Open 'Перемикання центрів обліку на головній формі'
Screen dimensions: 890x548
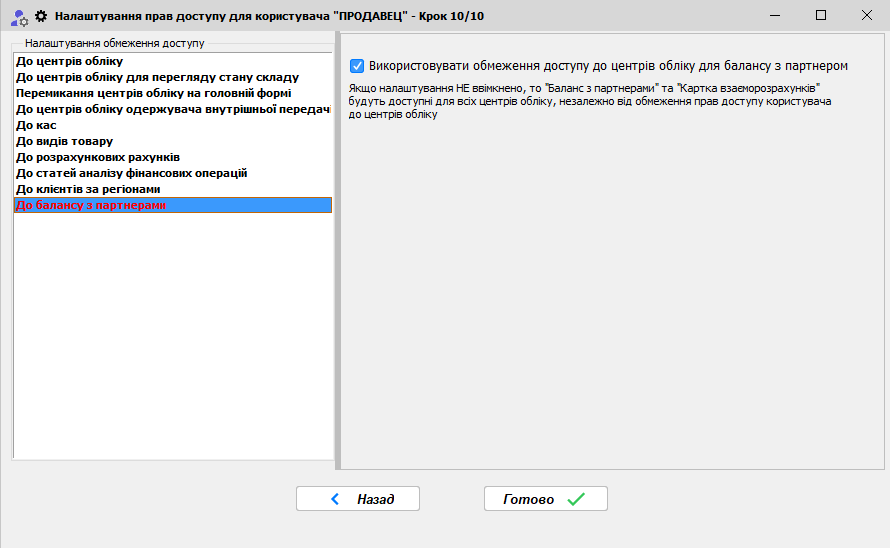[x=153, y=93]
